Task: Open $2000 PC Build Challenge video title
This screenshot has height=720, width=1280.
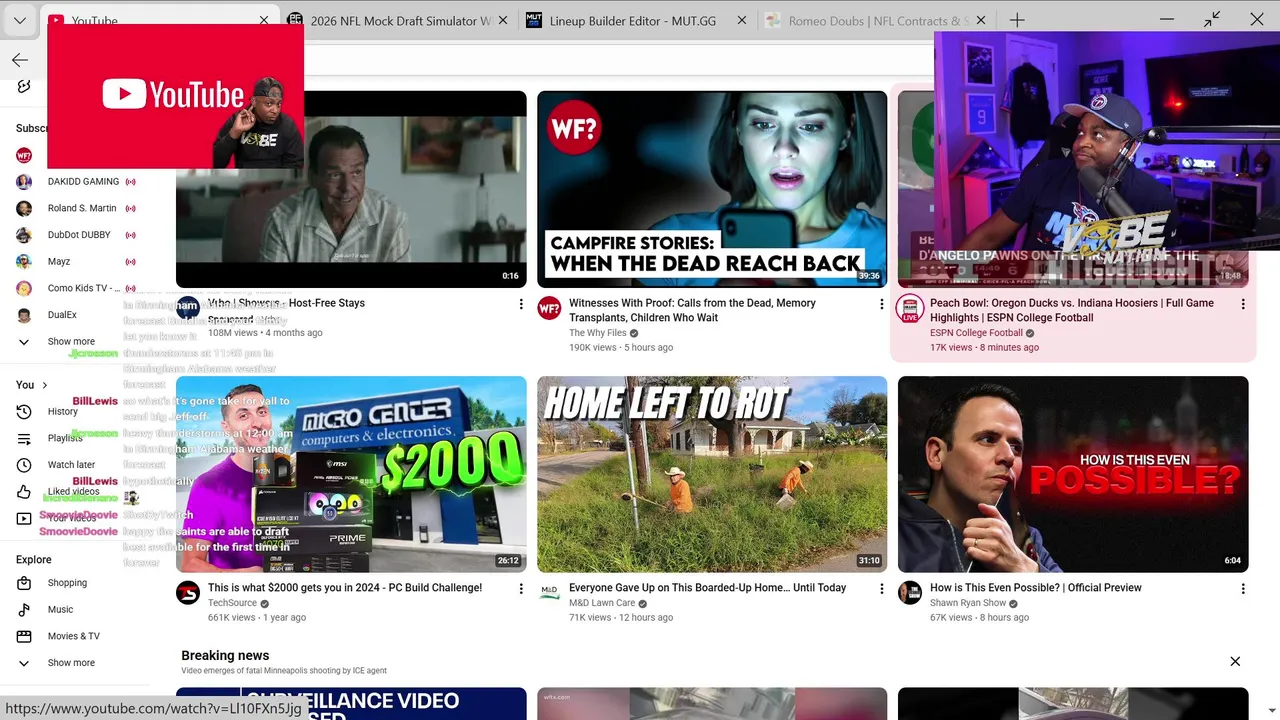Action: click(345, 588)
